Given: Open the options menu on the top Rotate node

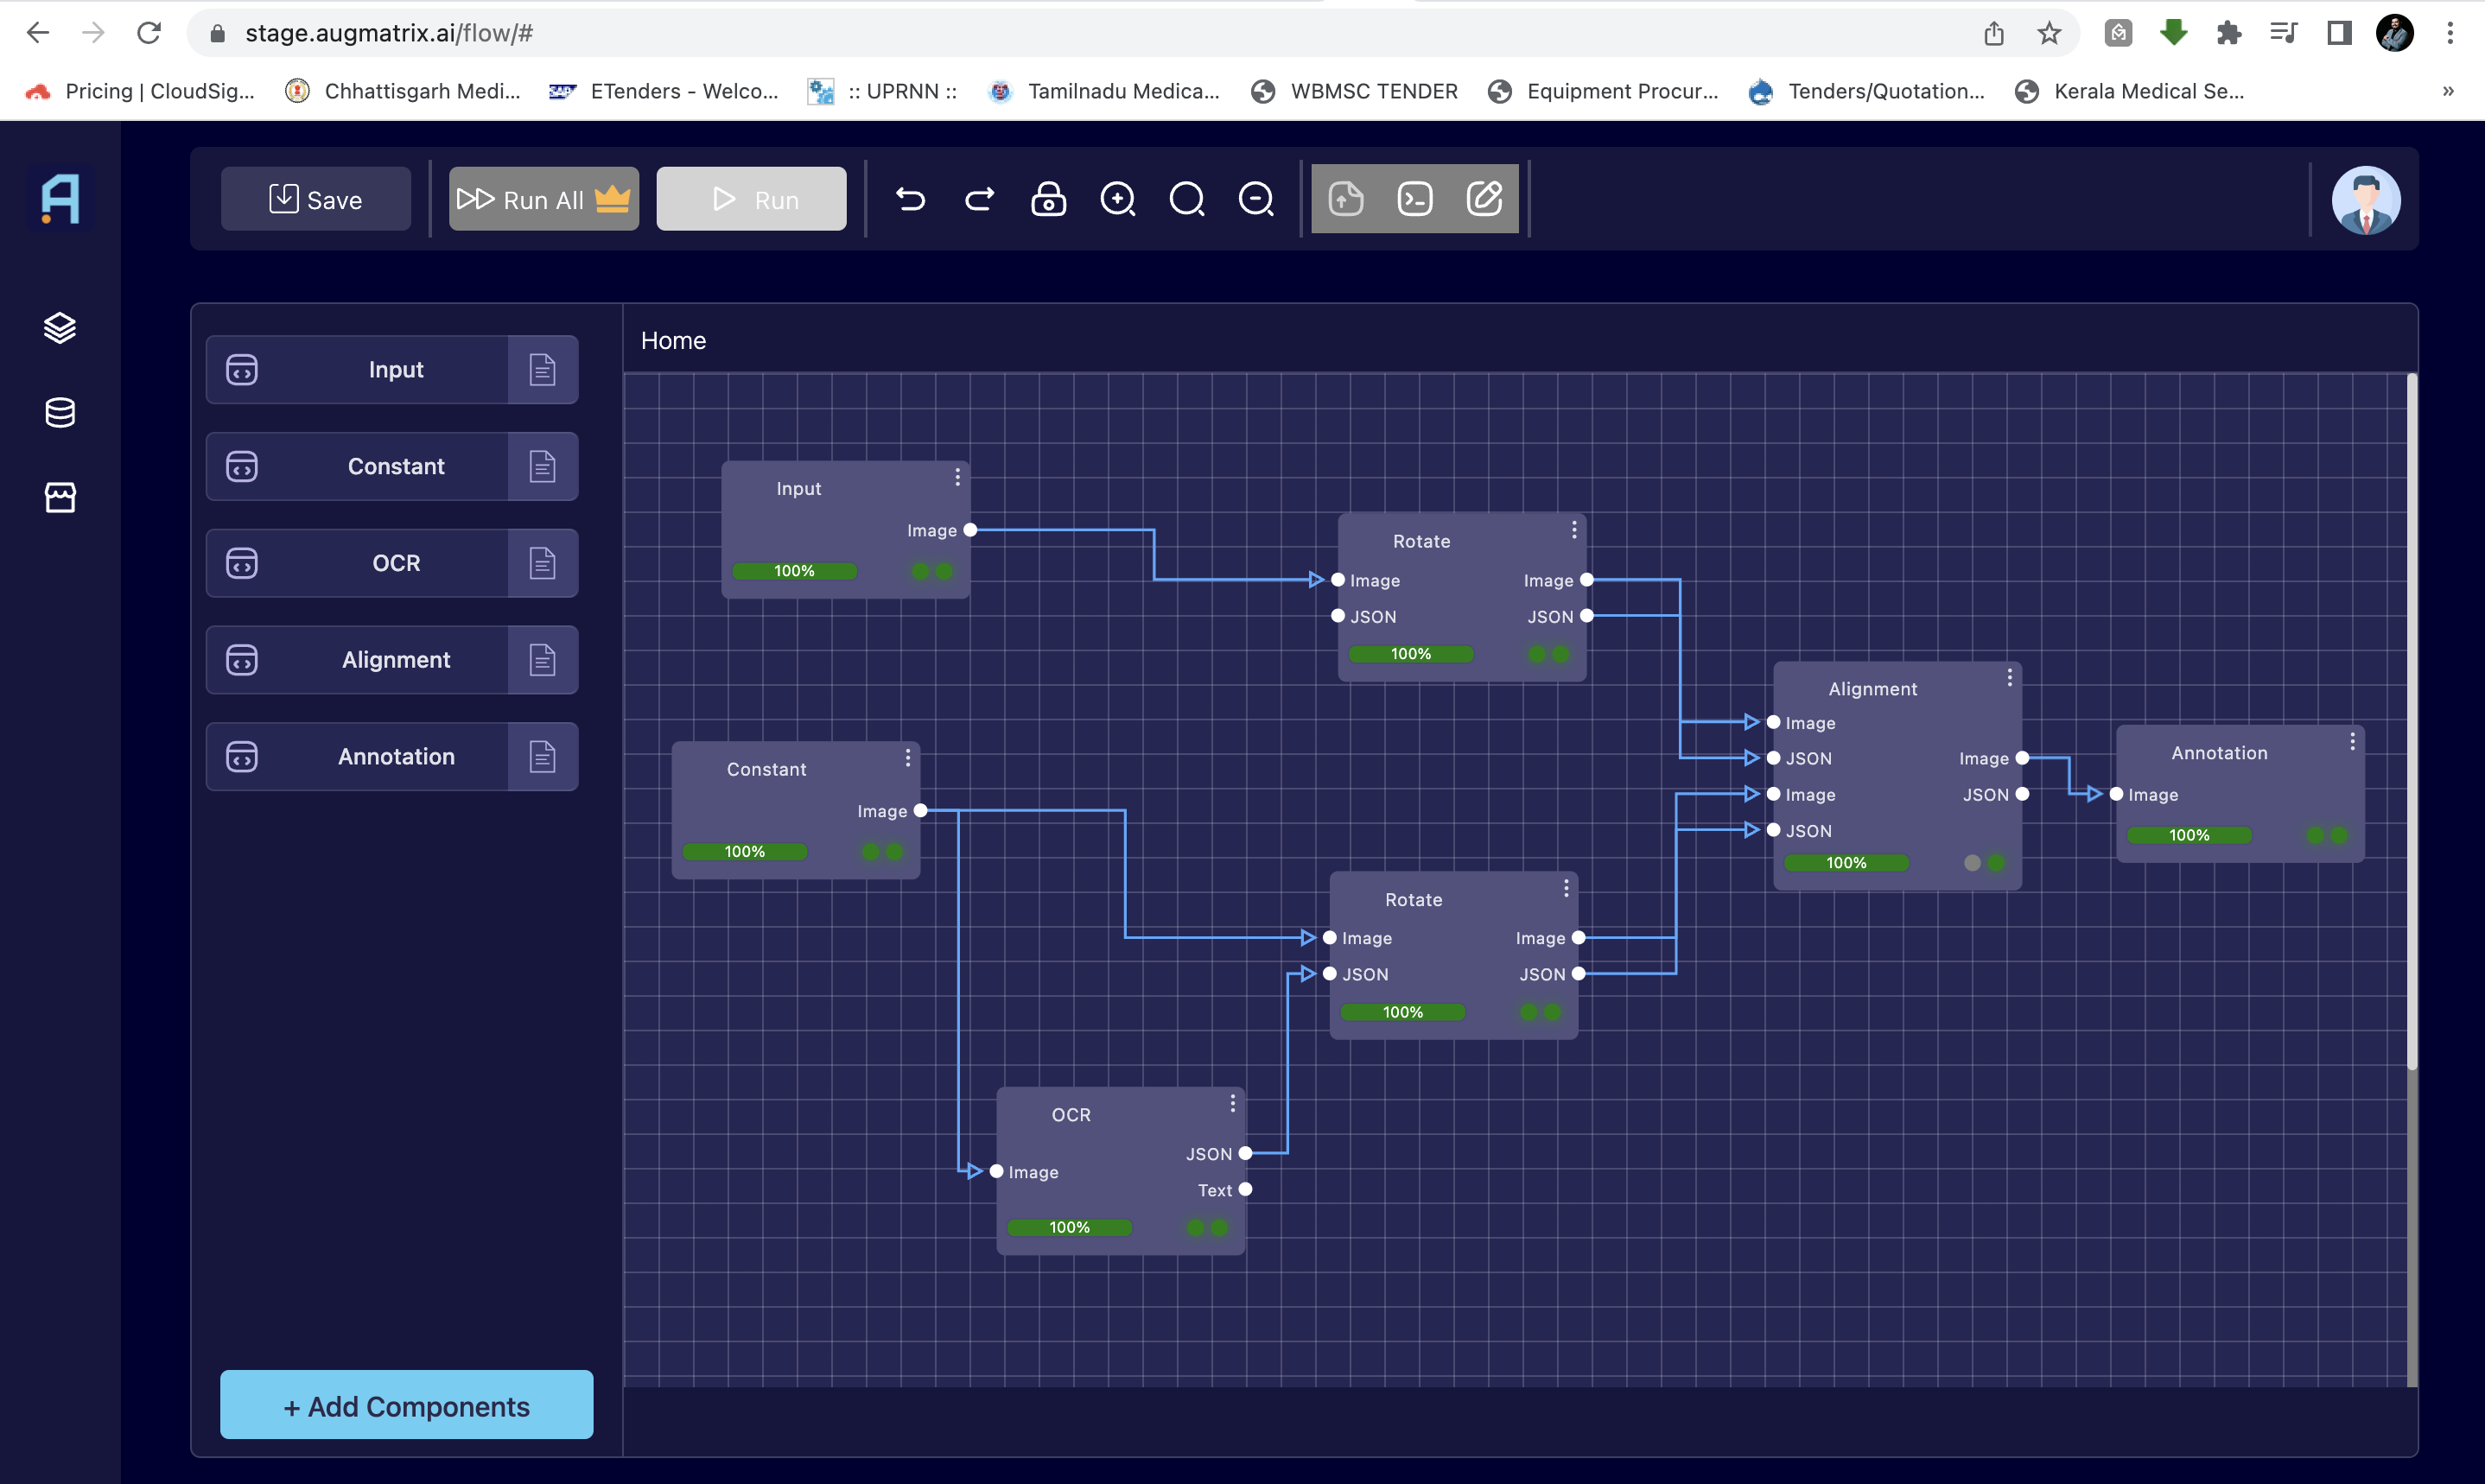Looking at the screenshot, I should pyautogui.click(x=1573, y=529).
